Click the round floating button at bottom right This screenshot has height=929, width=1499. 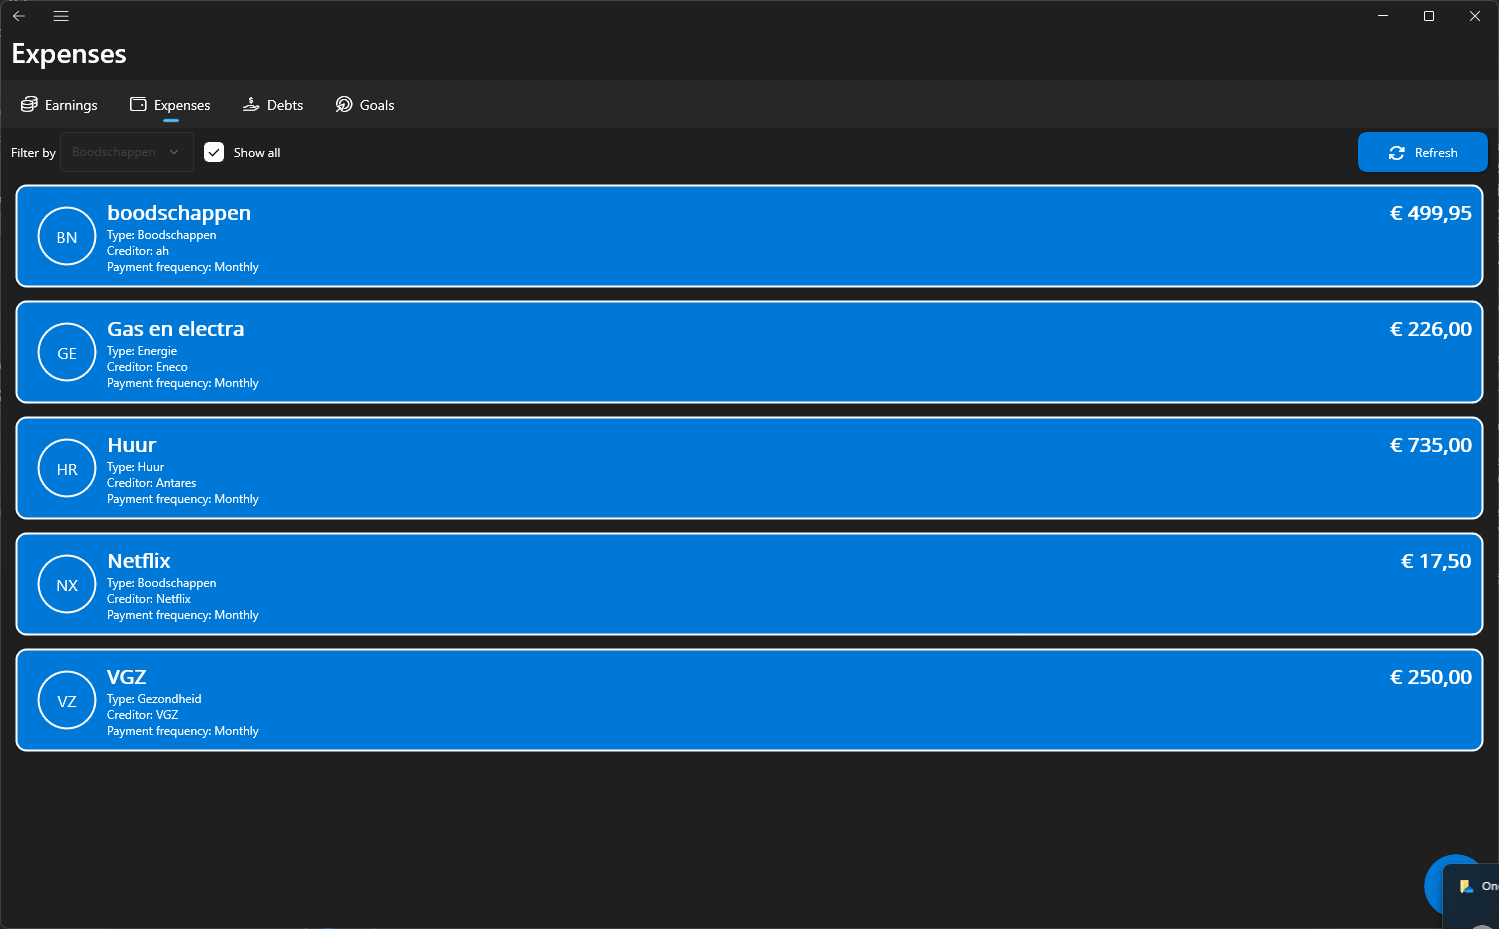1454,884
